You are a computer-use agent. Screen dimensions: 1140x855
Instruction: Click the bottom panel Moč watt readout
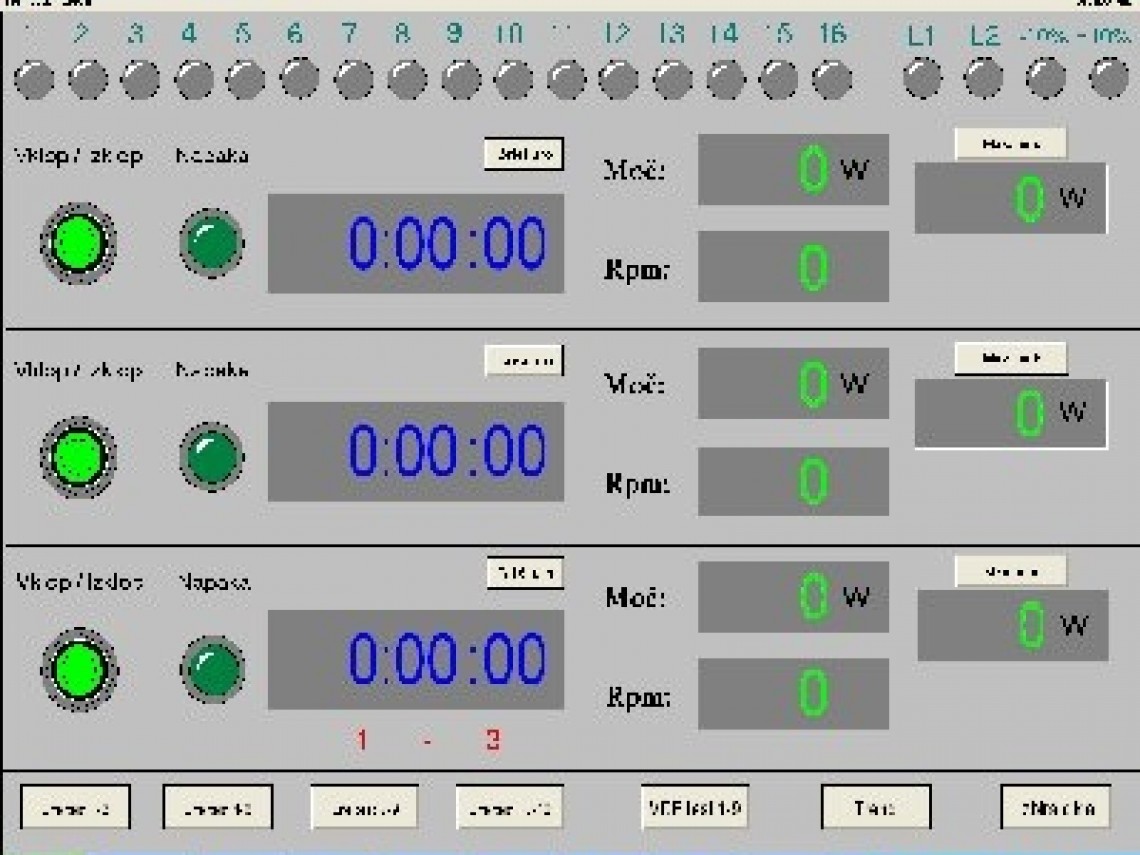click(x=793, y=597)
